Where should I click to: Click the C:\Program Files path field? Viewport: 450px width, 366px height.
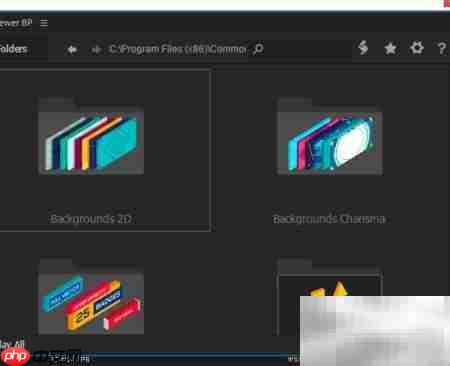178,49
